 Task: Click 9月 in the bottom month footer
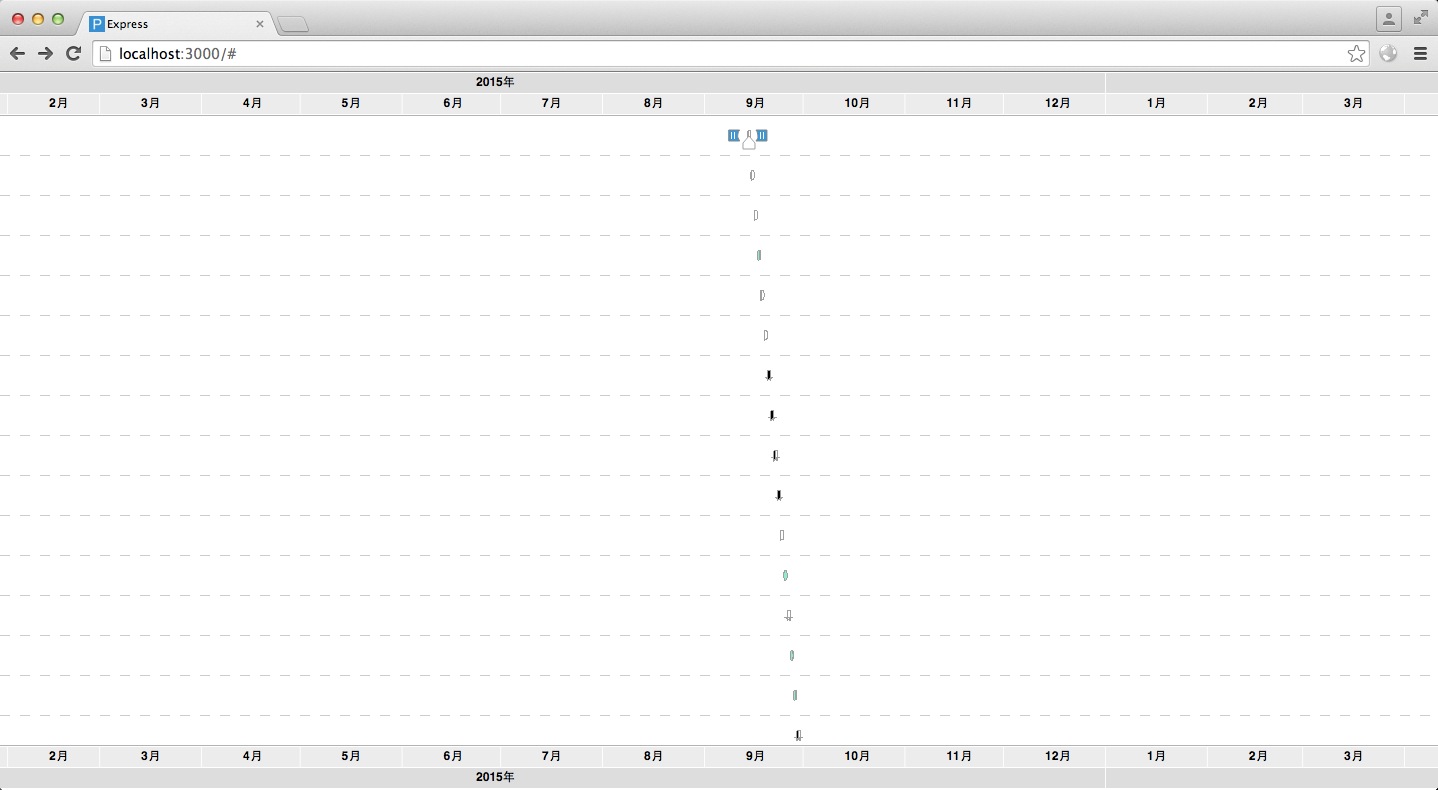pos(755,756)
